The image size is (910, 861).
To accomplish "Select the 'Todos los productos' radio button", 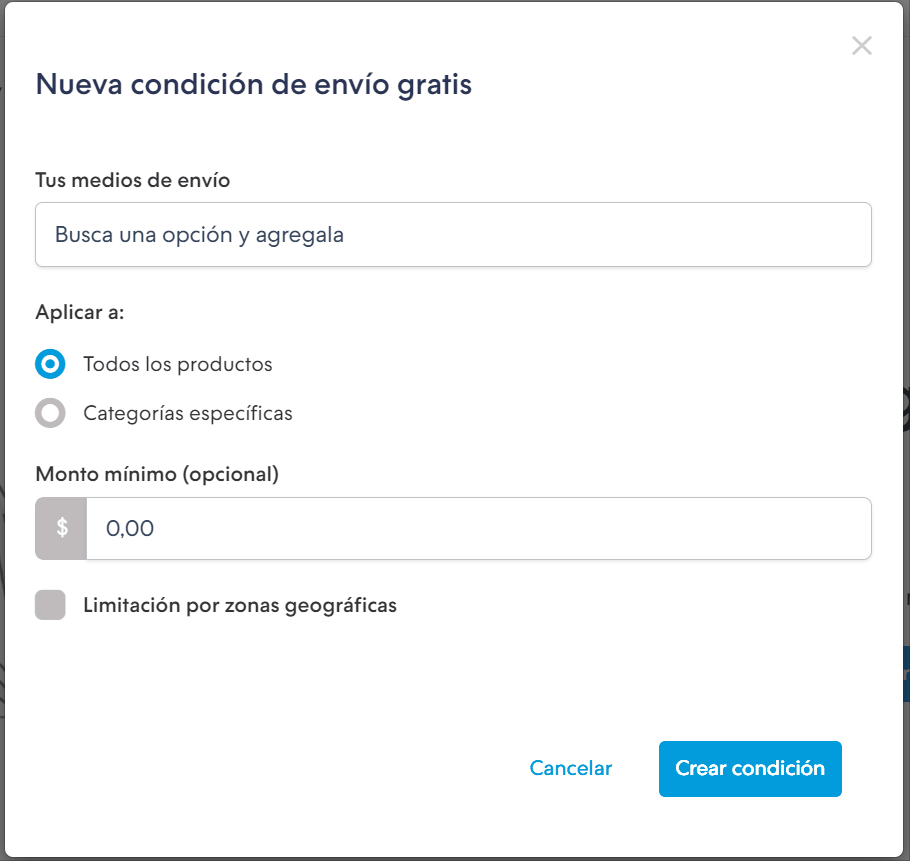I will [x=50, y=364].
